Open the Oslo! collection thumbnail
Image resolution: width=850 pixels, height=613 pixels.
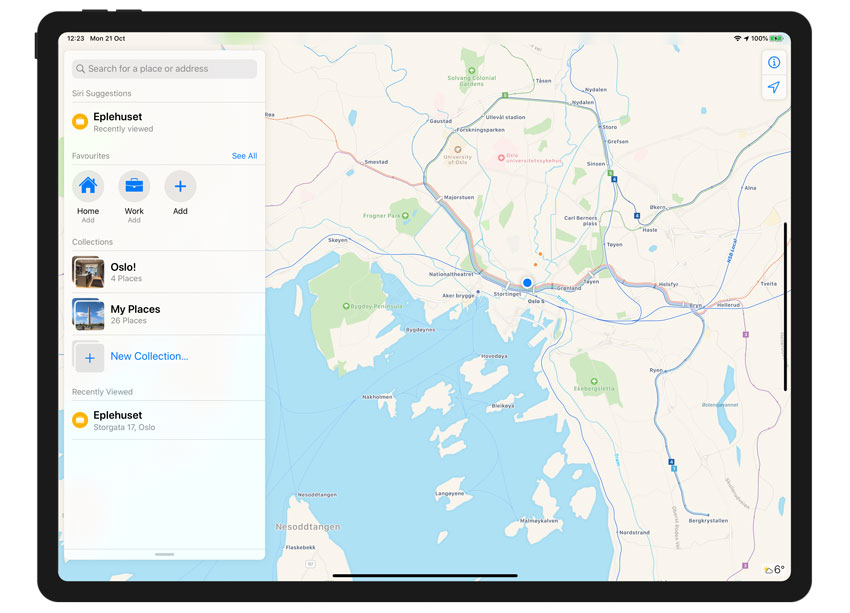click(x=88, y=272)
